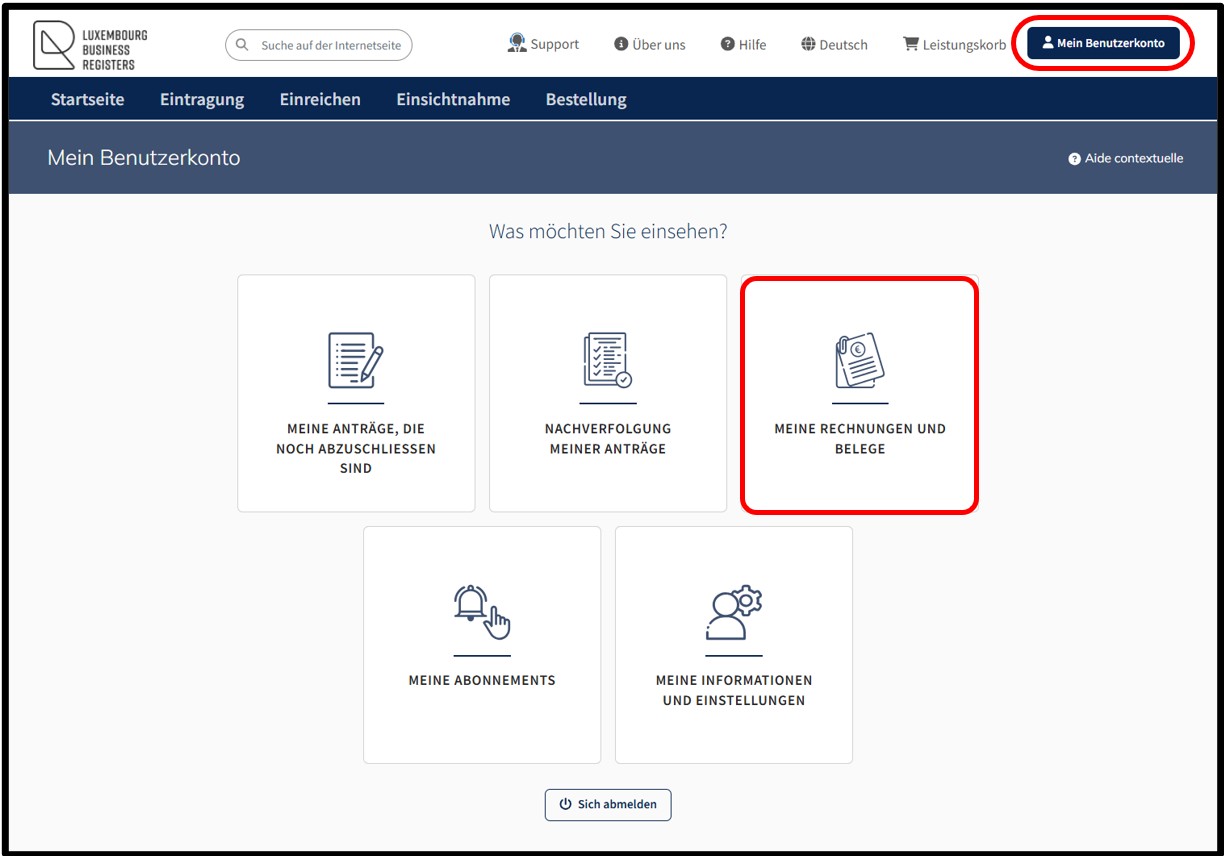Click the Luxembourg Business Registers logo
Viewport: 1224px width, 856px height.
90,46
